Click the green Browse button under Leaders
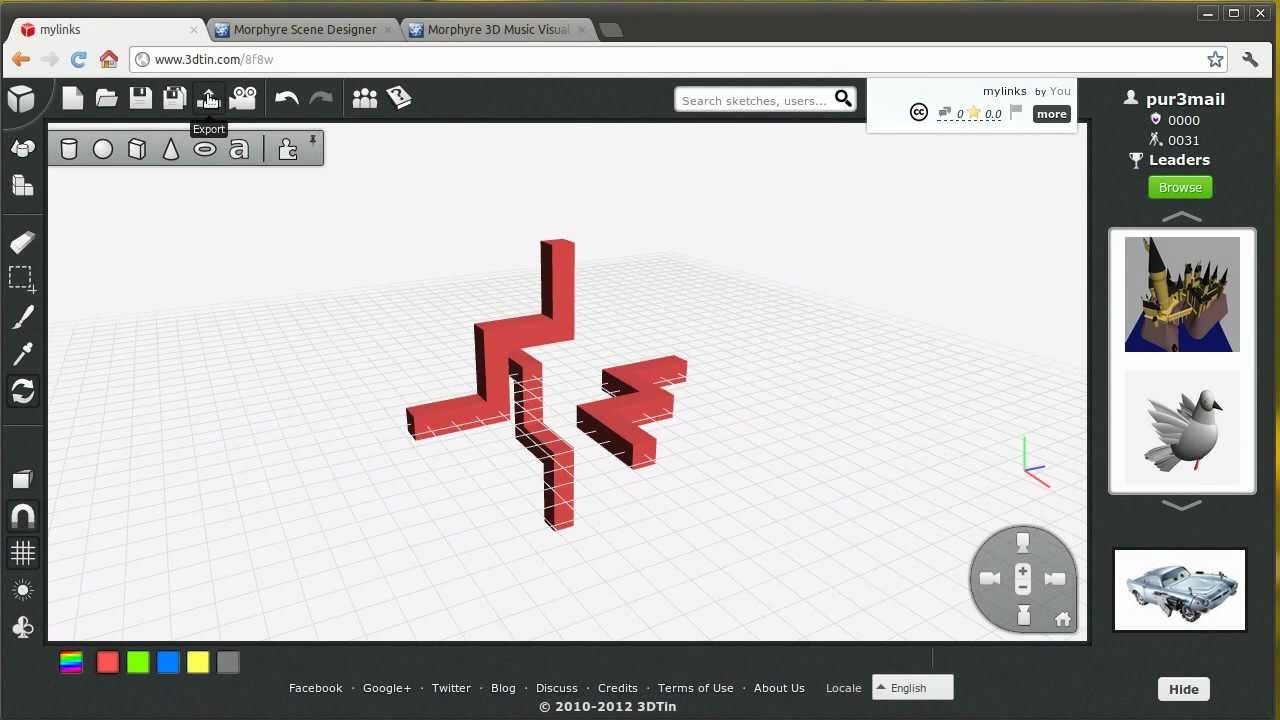 point(1180,187)
